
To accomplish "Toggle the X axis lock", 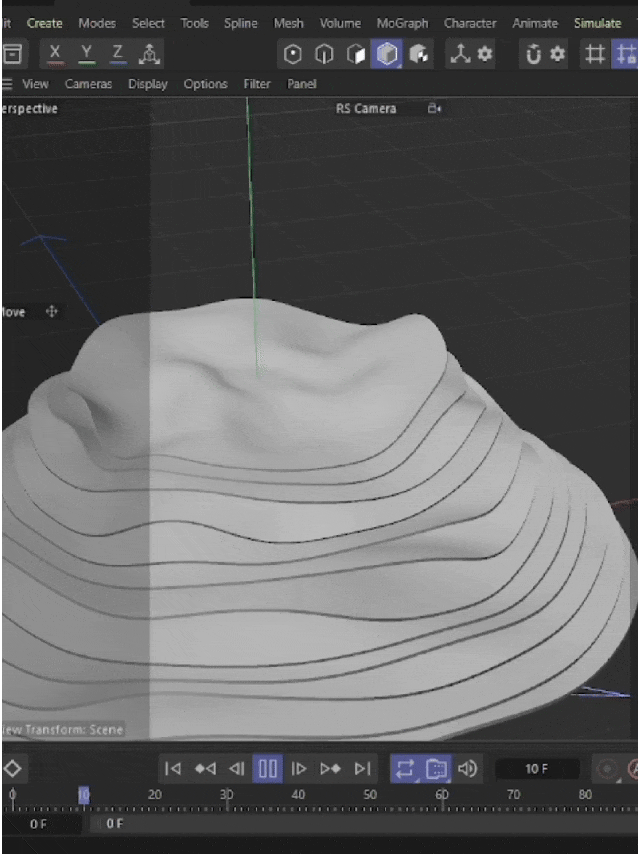I will (54, 54).
